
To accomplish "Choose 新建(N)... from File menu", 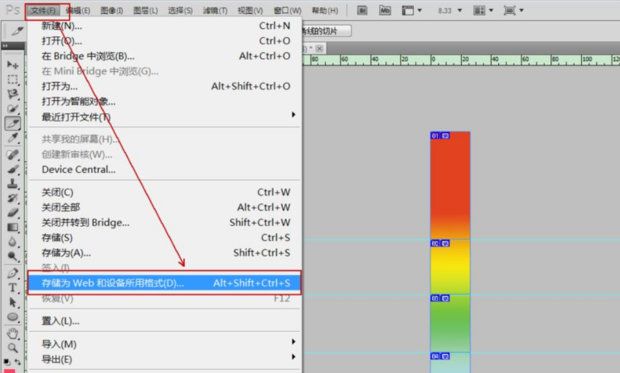I will [164, 26].
